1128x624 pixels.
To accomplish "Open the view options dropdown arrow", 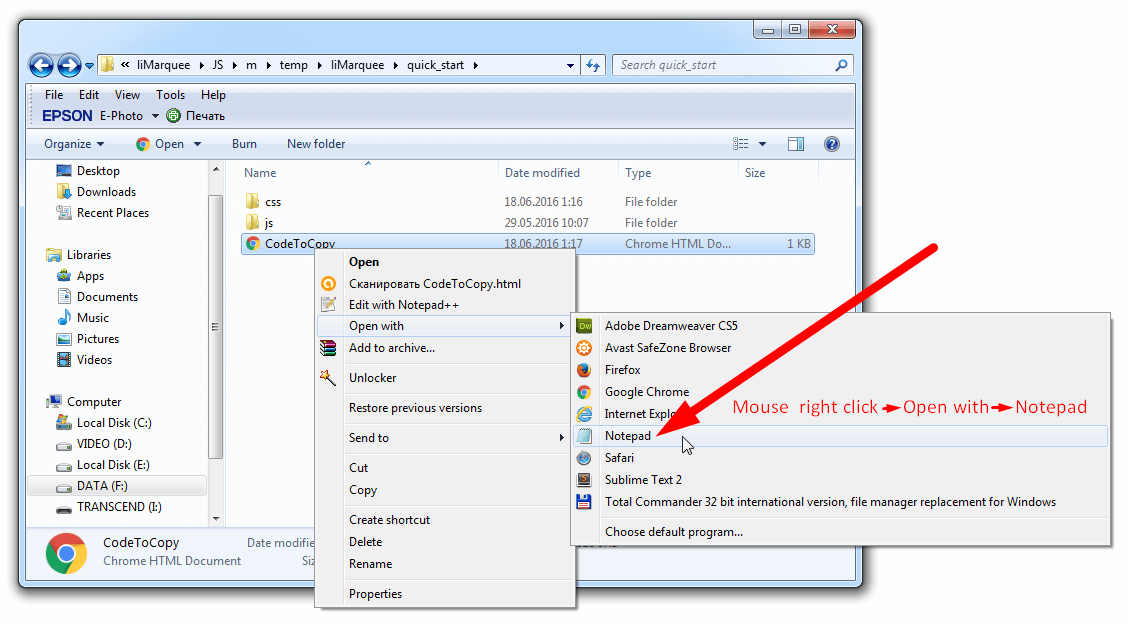I will (762, 144).
